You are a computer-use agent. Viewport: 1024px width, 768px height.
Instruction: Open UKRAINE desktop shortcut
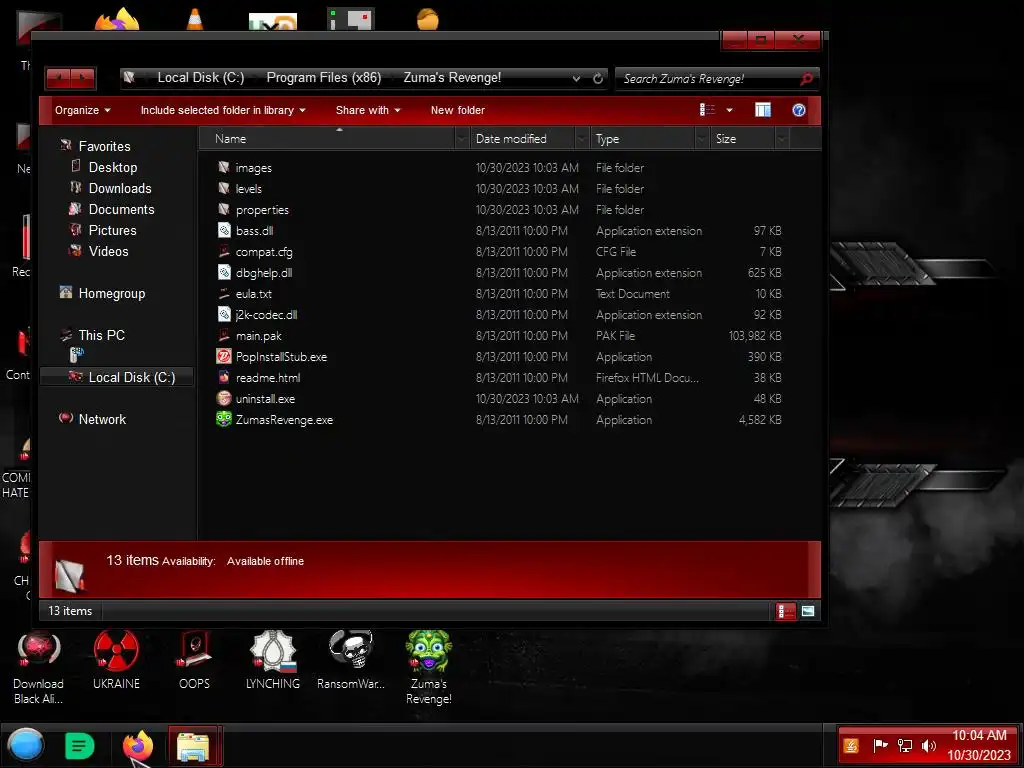tap(116, 660)
